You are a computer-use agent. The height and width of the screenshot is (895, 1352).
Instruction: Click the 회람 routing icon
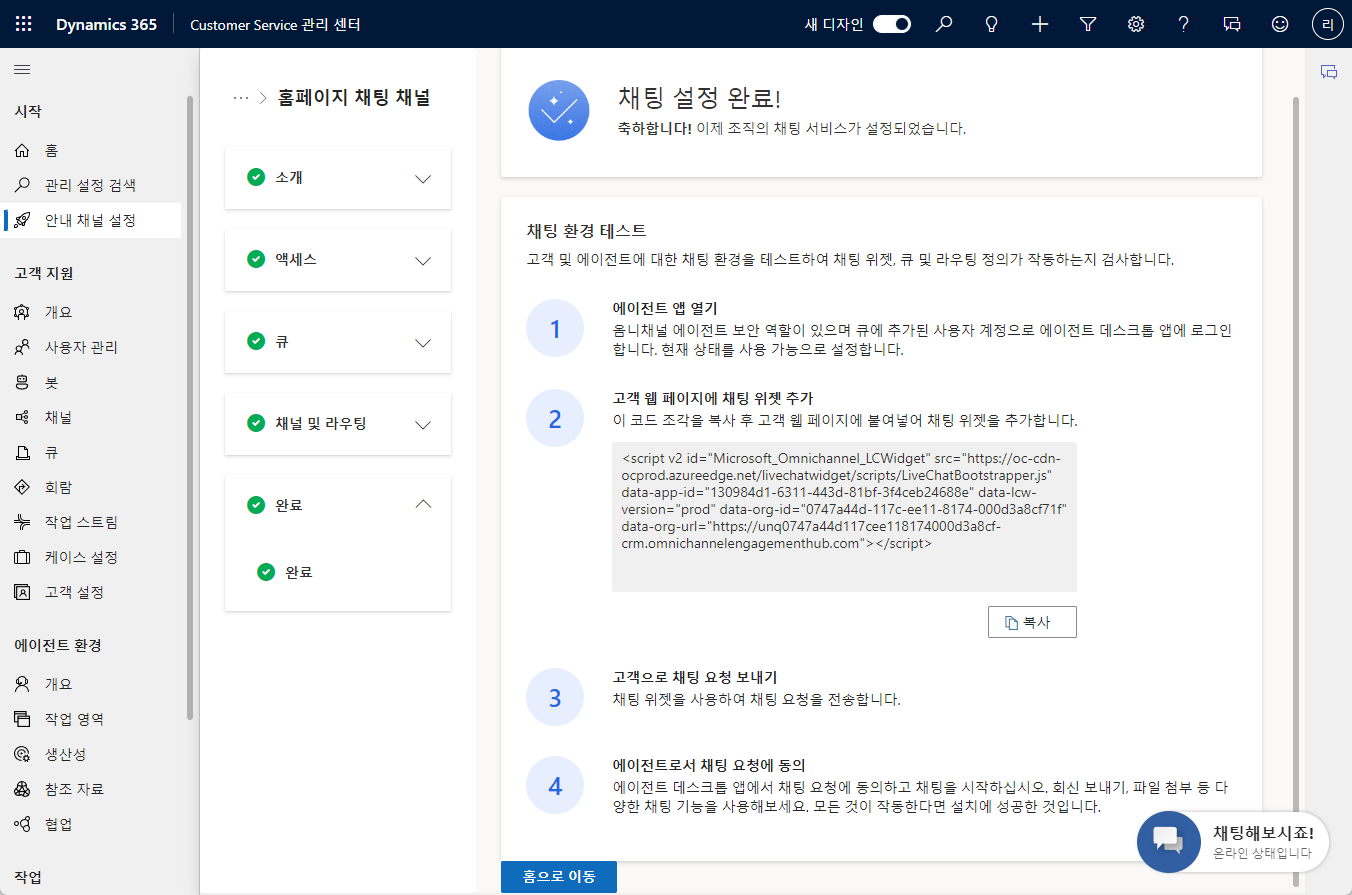click(22, 487)
